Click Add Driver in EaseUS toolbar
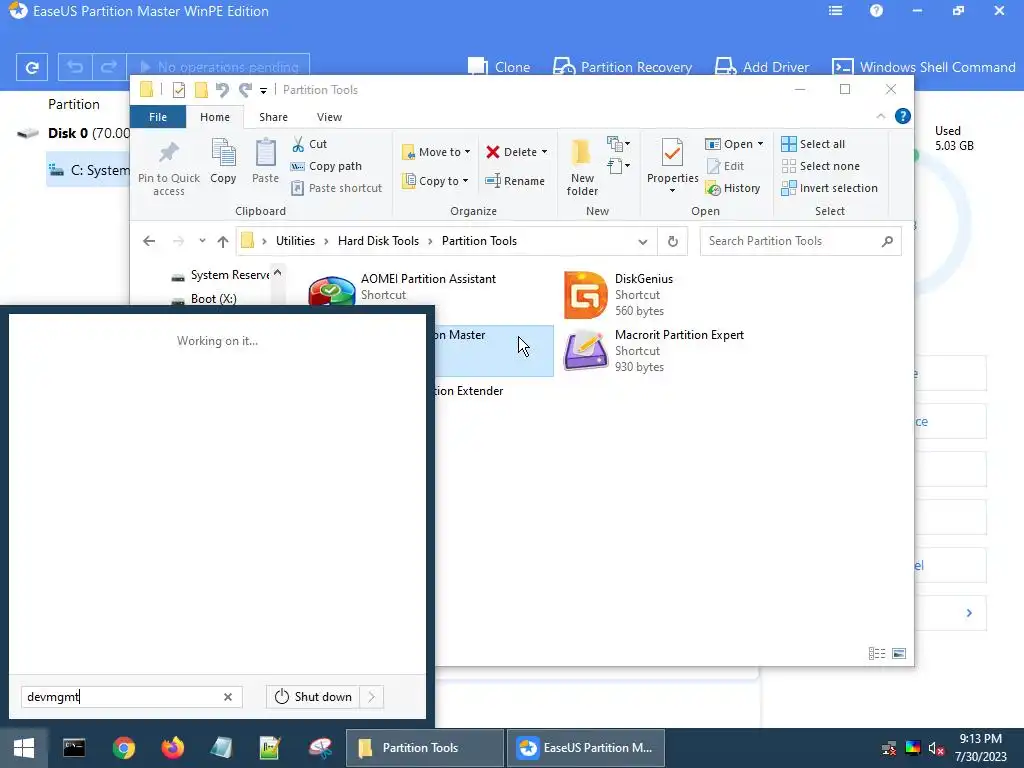This screenshot has width=1024, height=768. [x=761, y=67]
